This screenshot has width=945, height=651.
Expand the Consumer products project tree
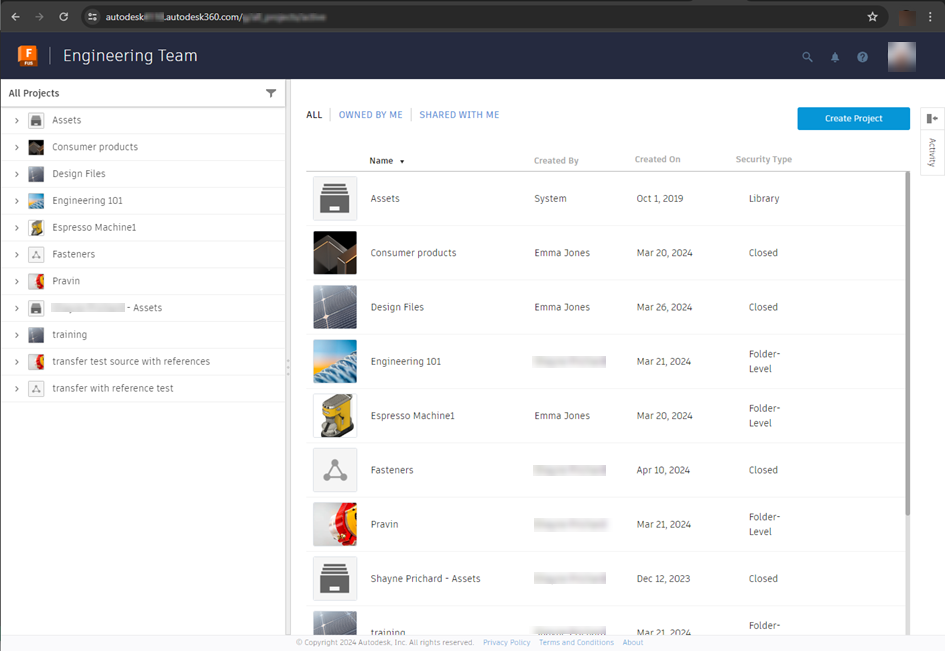pyautogui.click(x=14, y=146)
